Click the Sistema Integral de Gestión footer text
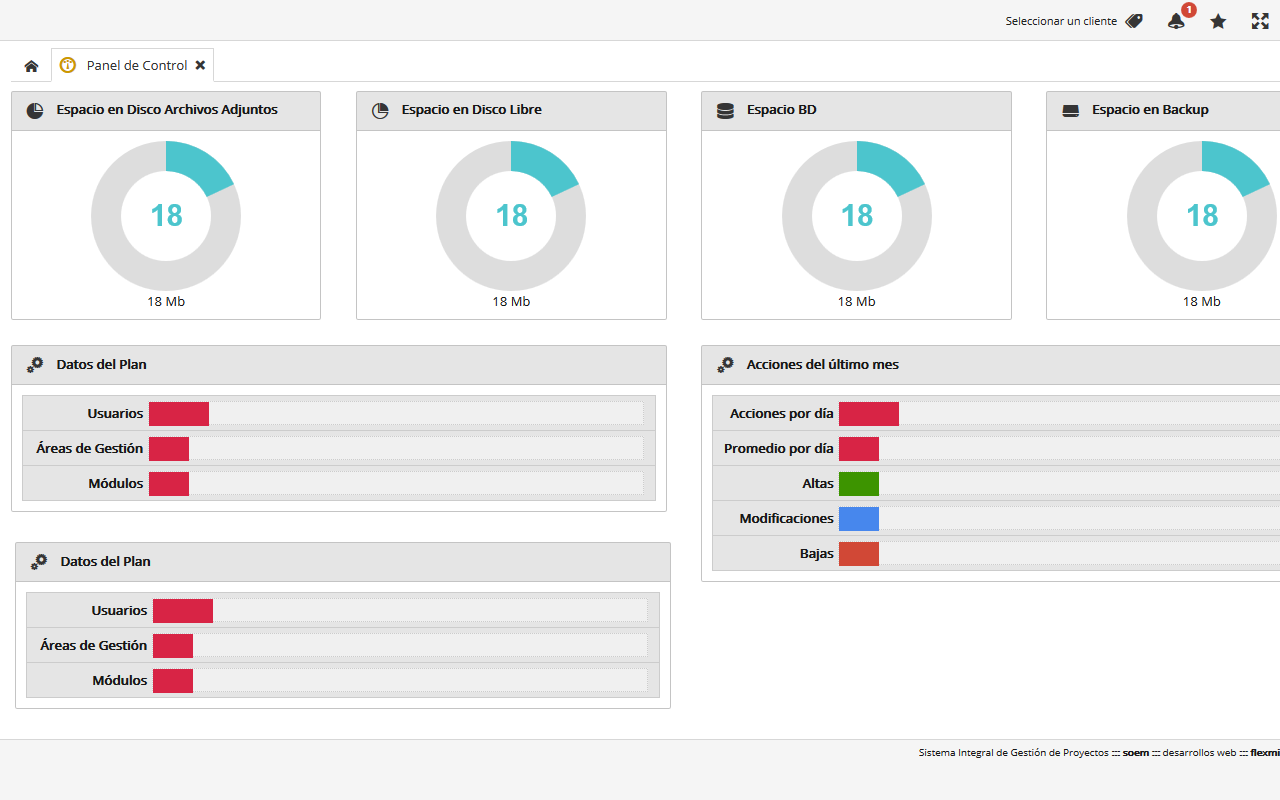 tap(1013, 753)
